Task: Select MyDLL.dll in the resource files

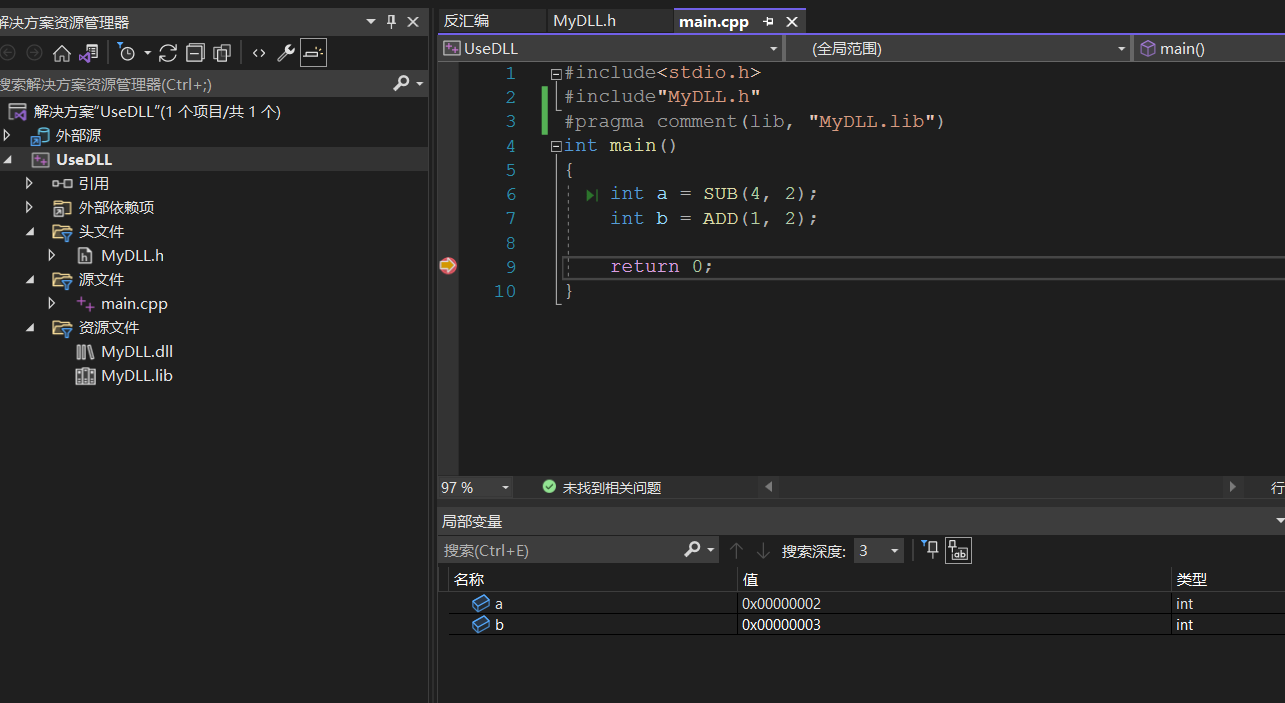Action: point(137,352)
